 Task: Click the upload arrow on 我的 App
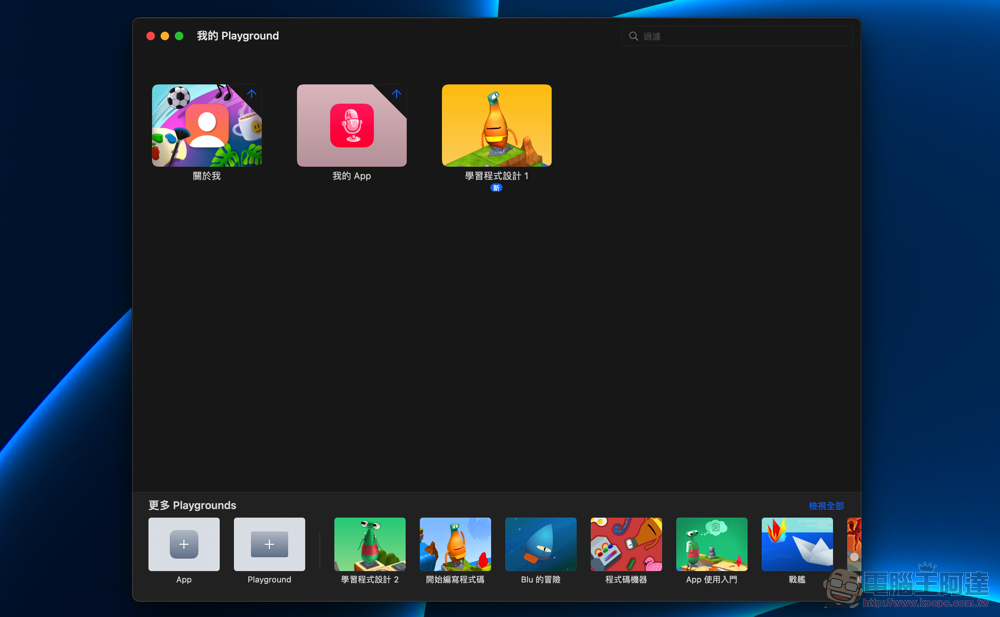[x=397, y=94]
